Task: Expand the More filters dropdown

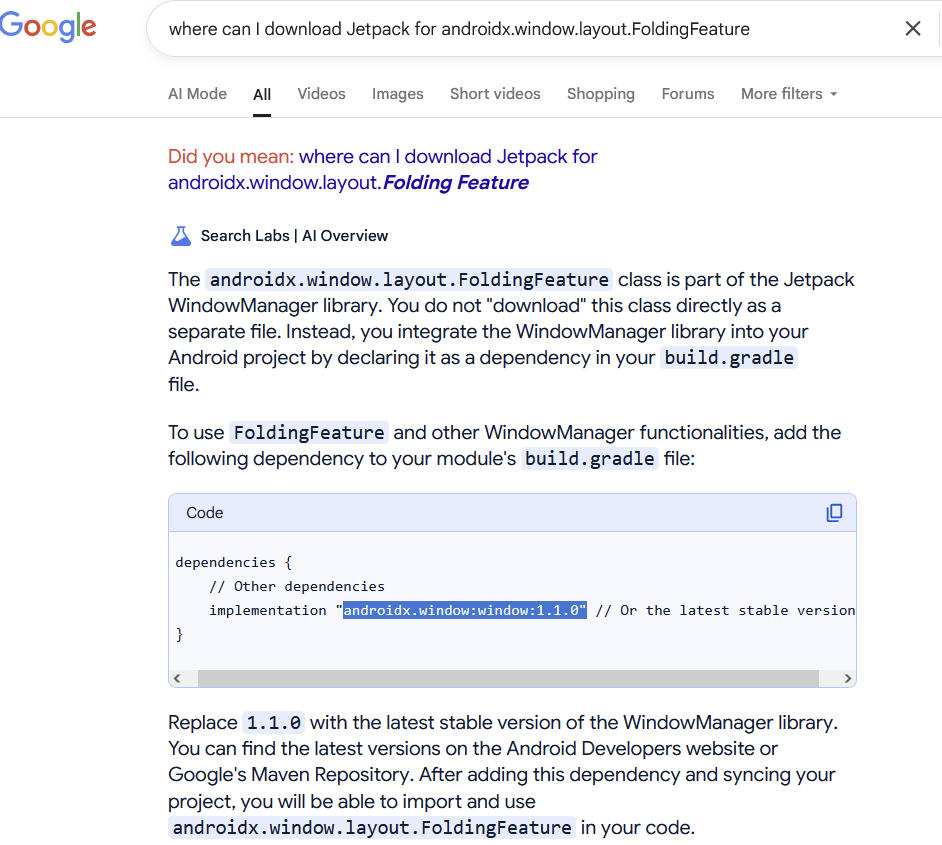Action: pyautogui.click(x=789, y=94)
